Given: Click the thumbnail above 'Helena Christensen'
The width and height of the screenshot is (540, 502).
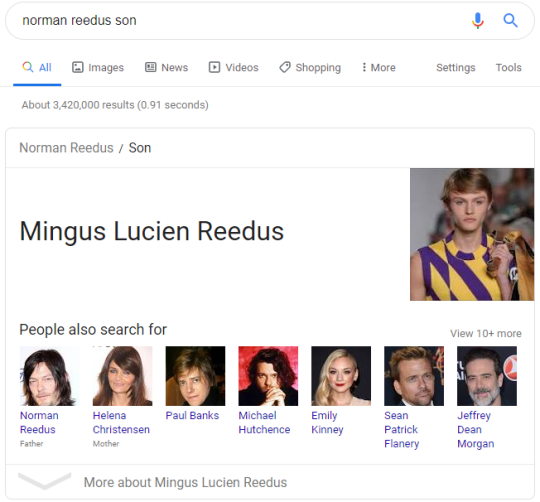Looking at the screenshot, I should (x=123, y=376).
